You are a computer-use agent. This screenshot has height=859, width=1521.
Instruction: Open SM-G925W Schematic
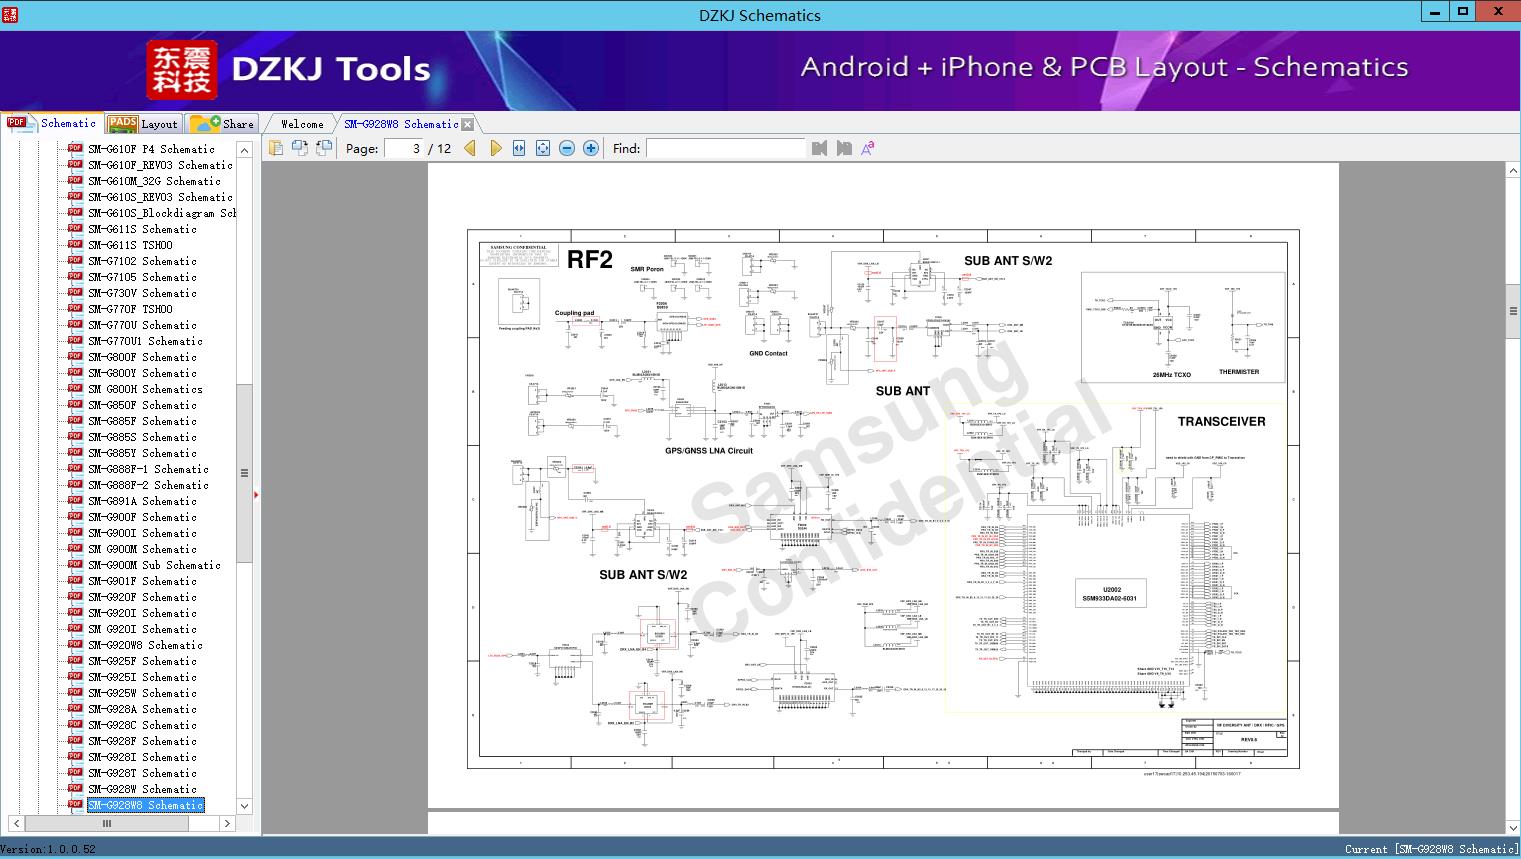click(x=142, y=693)
